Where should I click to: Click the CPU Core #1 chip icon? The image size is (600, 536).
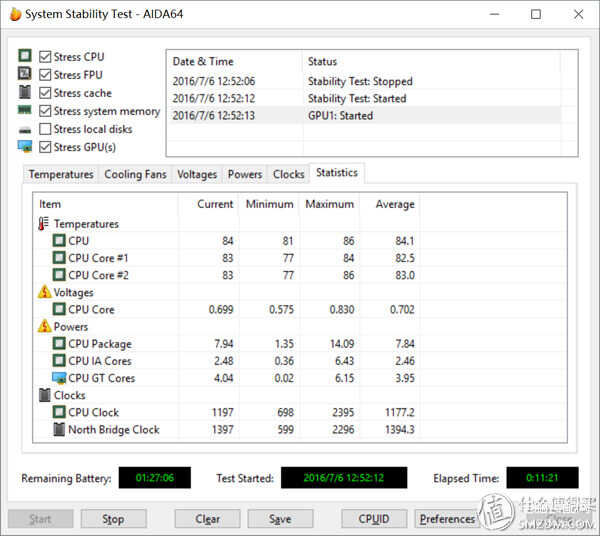pyautogui.click(x=59, y=257)
